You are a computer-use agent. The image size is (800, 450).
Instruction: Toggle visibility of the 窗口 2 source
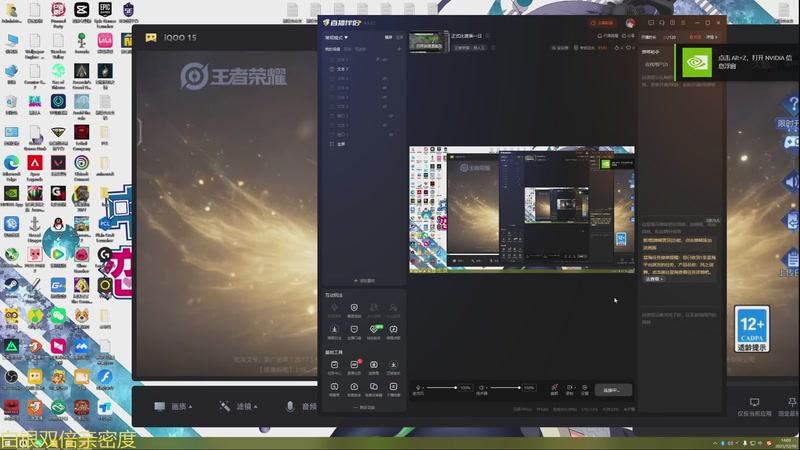391,116
